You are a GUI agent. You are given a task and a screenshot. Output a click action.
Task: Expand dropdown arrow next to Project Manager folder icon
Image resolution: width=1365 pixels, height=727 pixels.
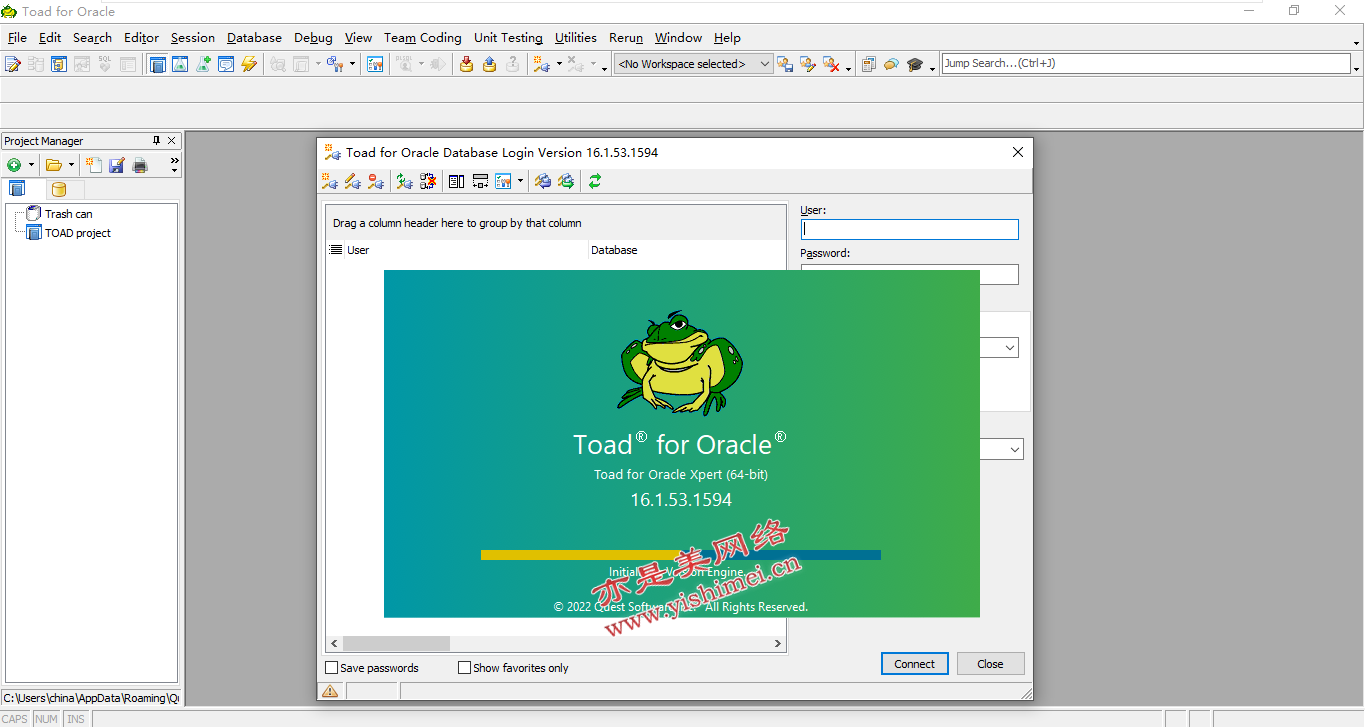click(x=71, y=165)
